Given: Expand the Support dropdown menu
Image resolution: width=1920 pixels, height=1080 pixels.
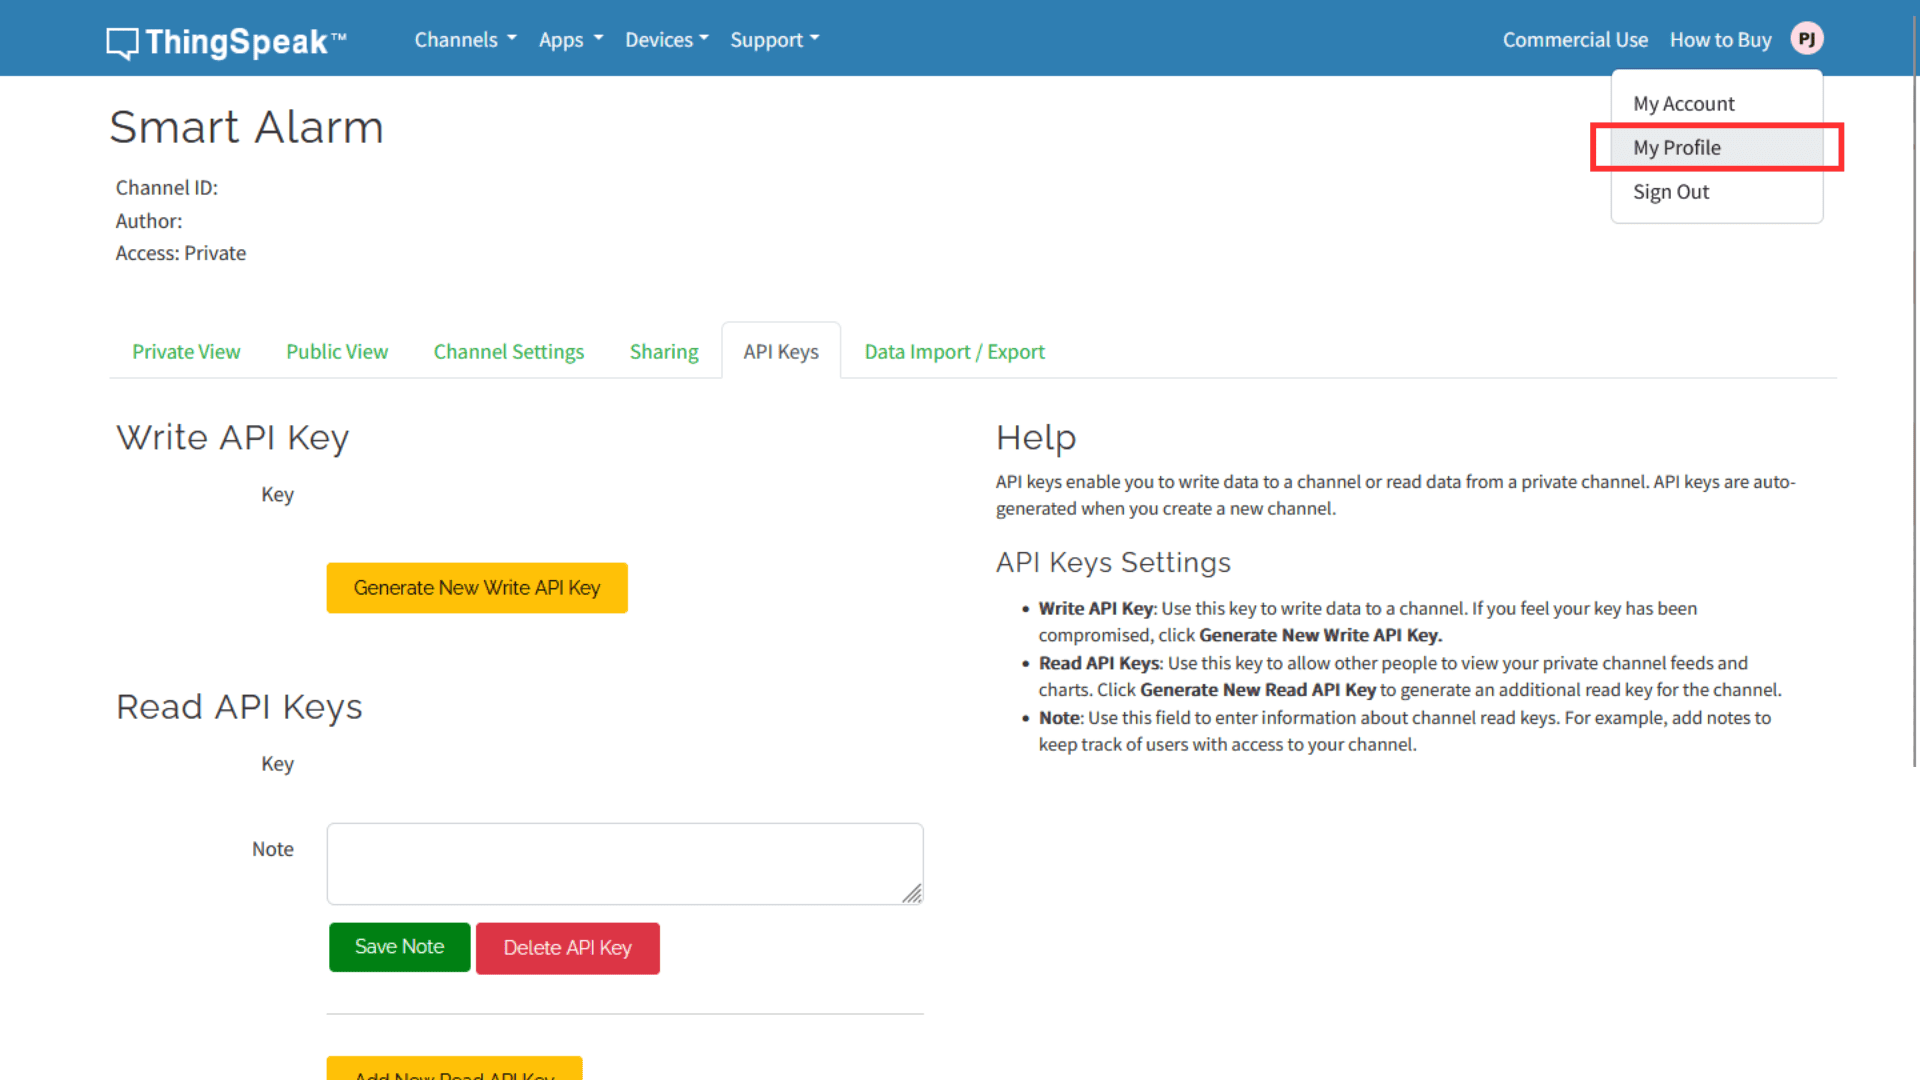Looking at the screenshot, I should 775,40.
